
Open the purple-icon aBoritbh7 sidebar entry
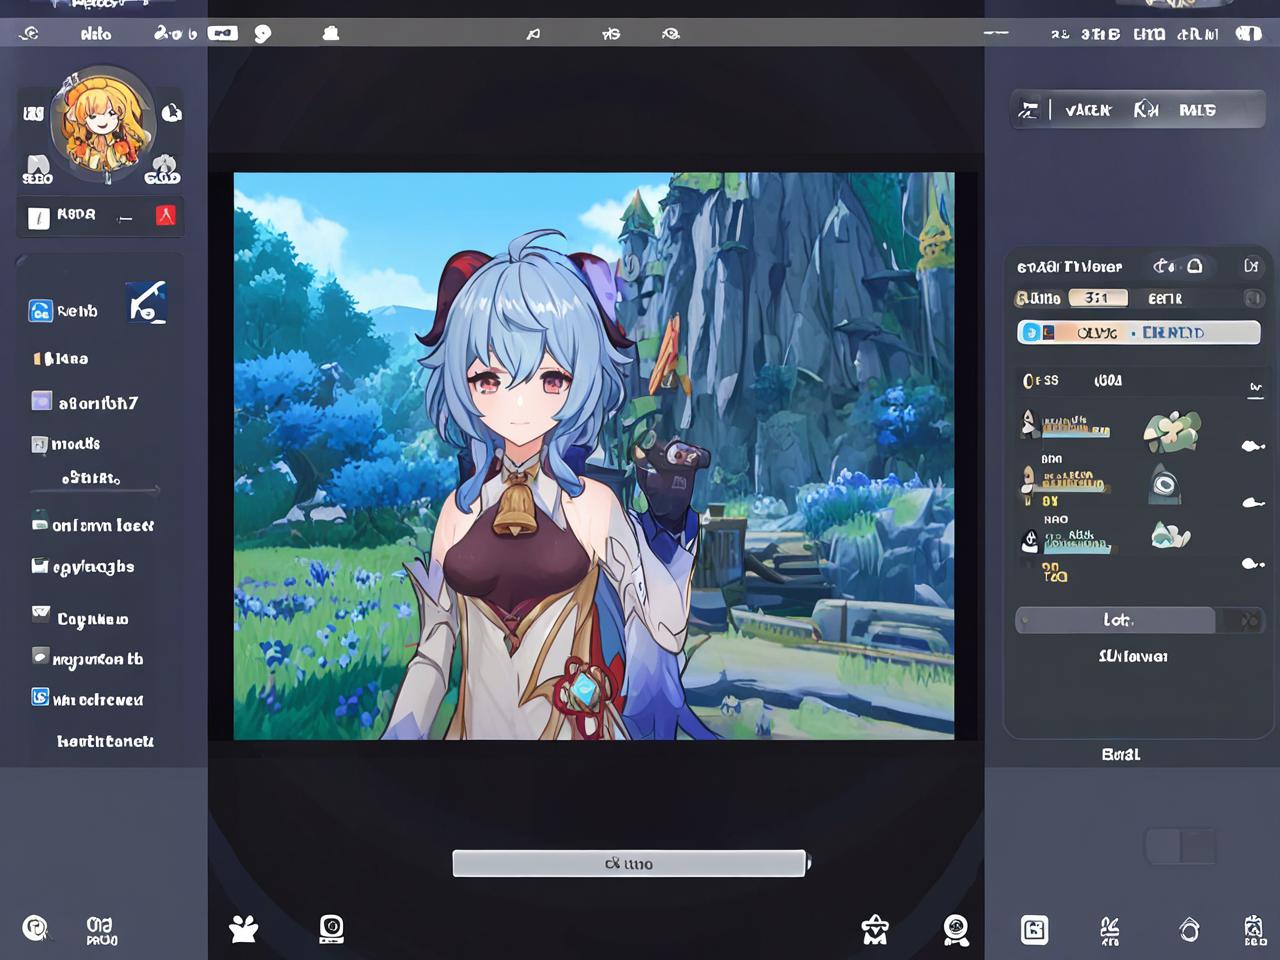[85, 402]
